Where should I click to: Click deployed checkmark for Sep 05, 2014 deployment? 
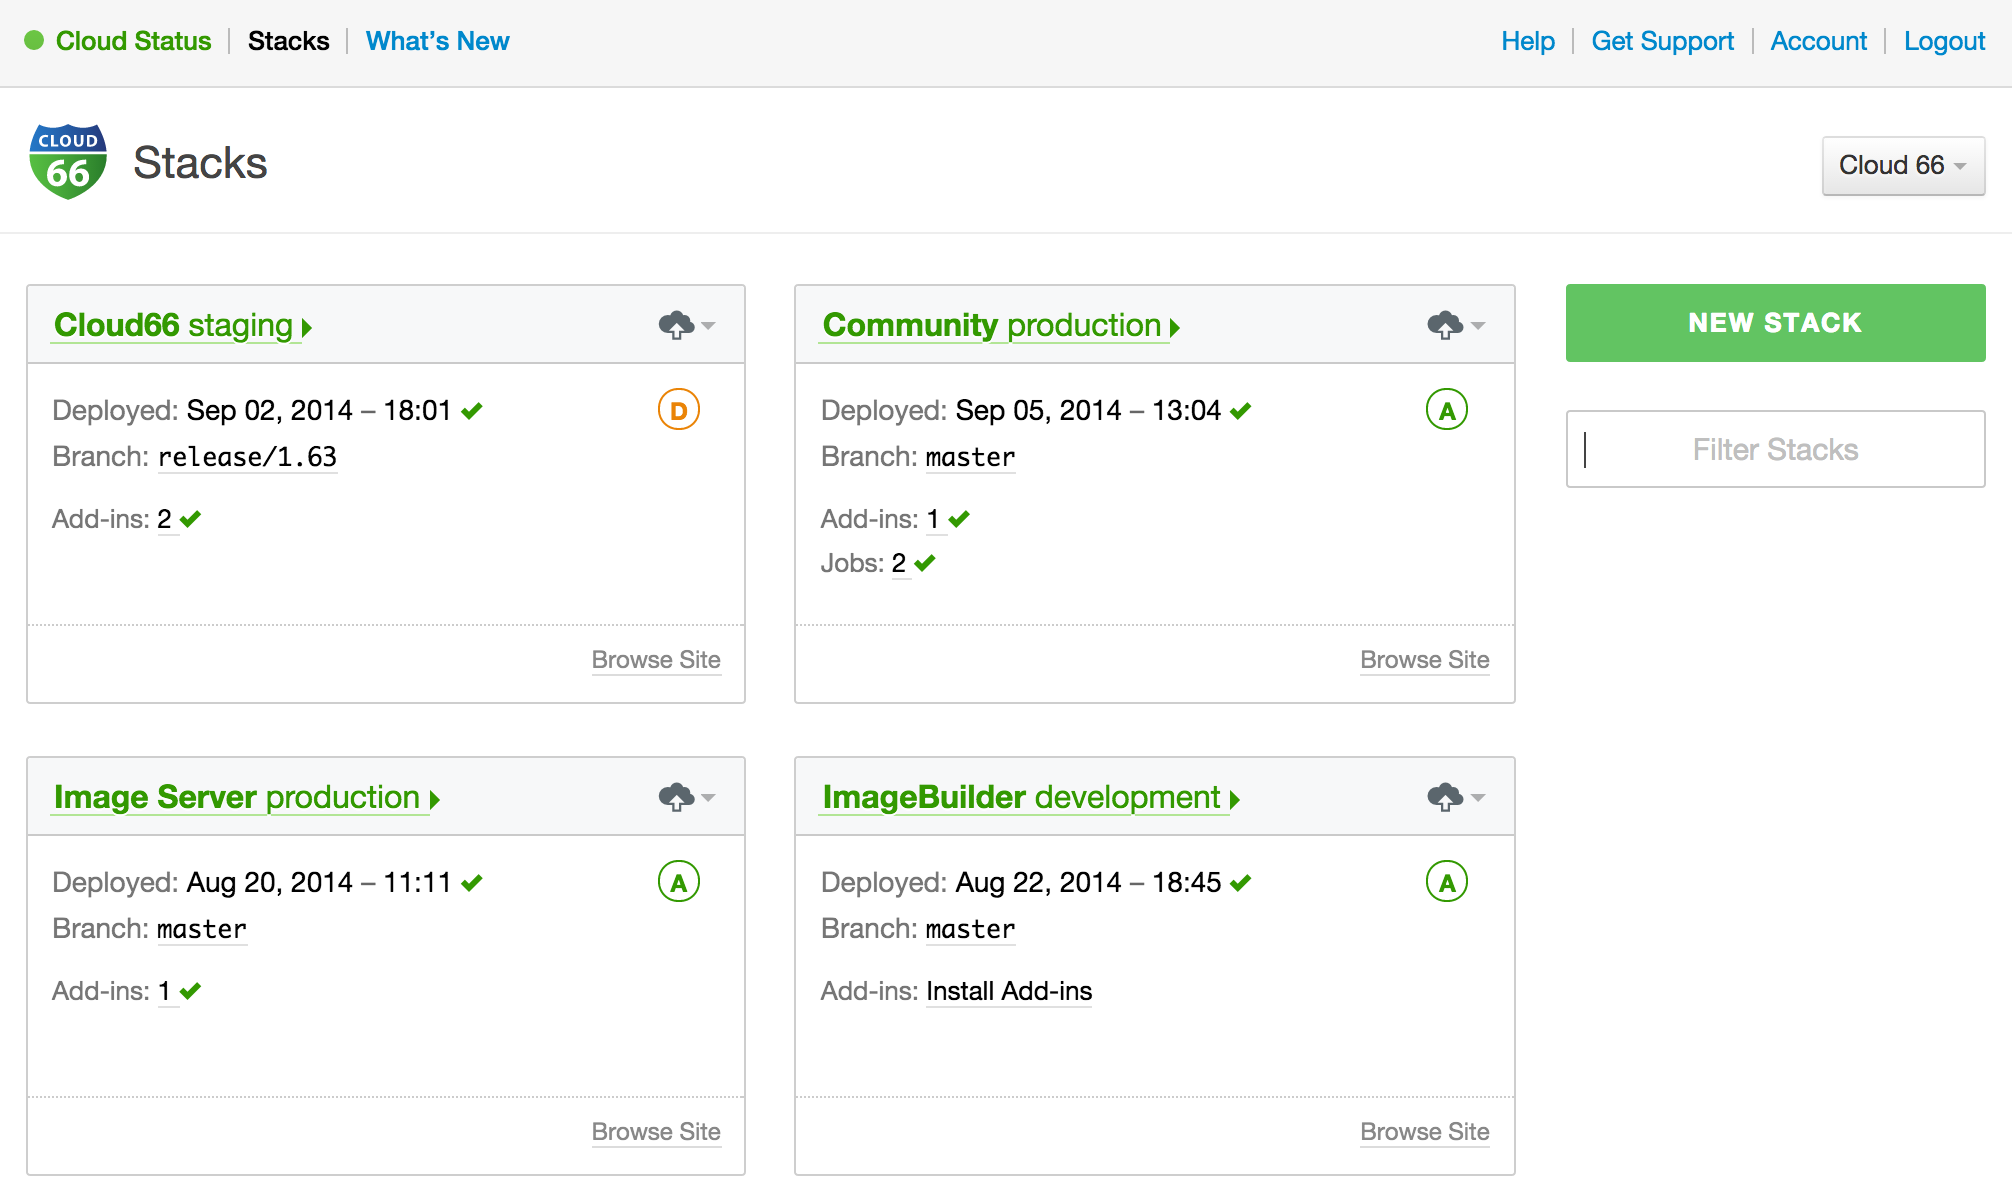(1241, 410)
